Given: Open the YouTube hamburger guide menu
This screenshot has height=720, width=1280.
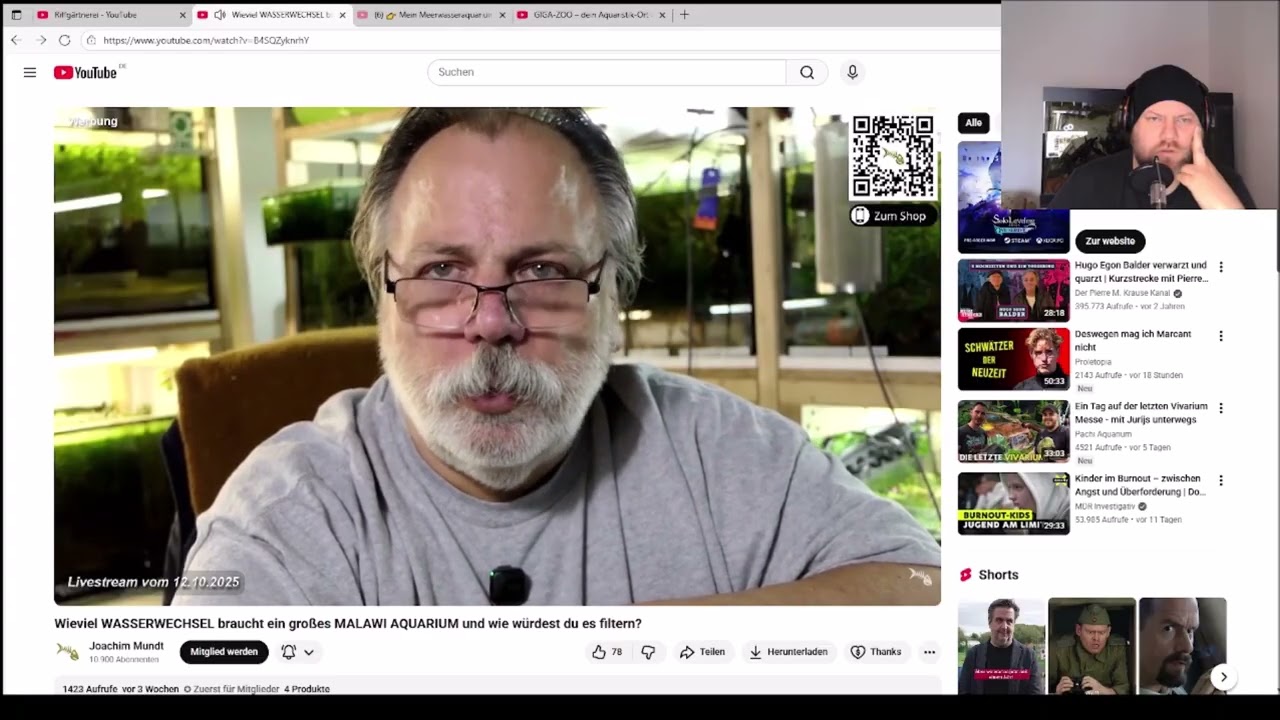Looking at the screenshot, I should [x=30, y=72].
